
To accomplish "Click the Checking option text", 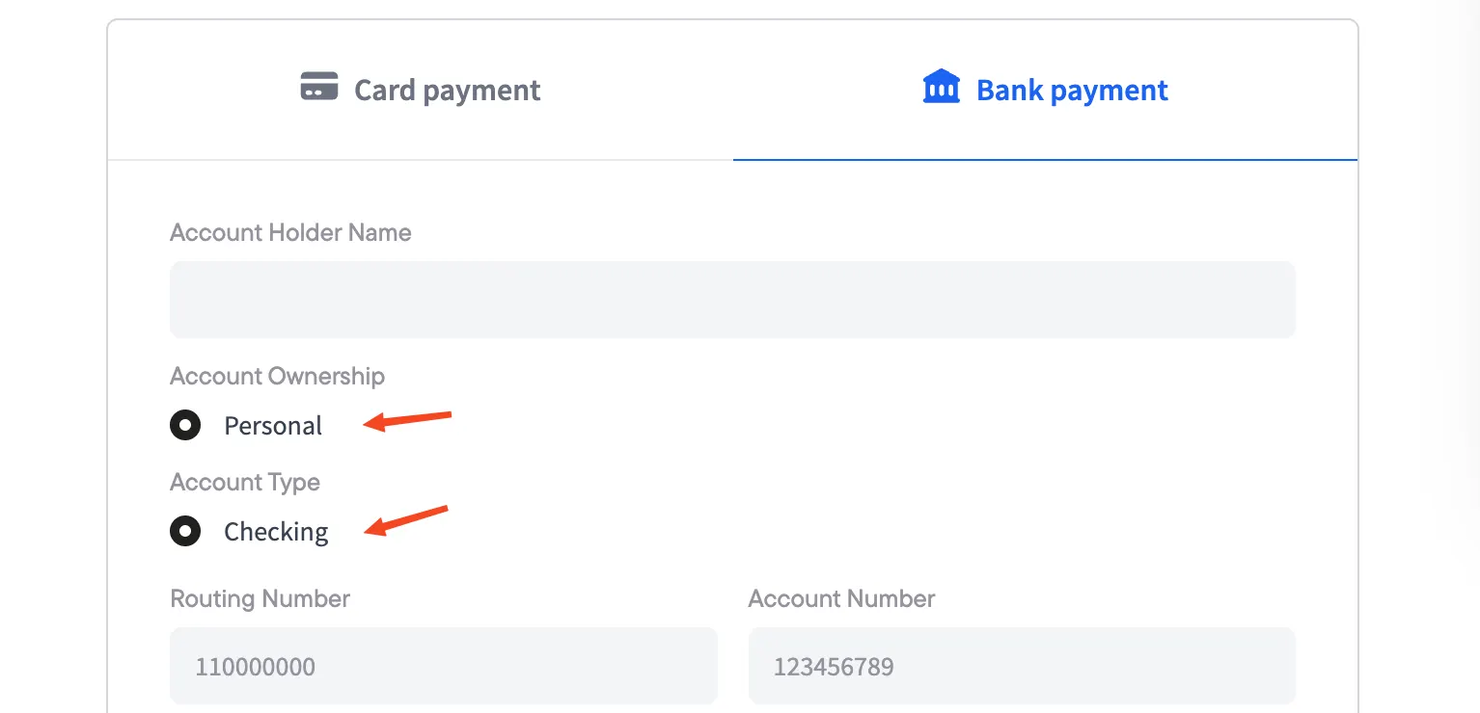I will click(x=276, y=532).
